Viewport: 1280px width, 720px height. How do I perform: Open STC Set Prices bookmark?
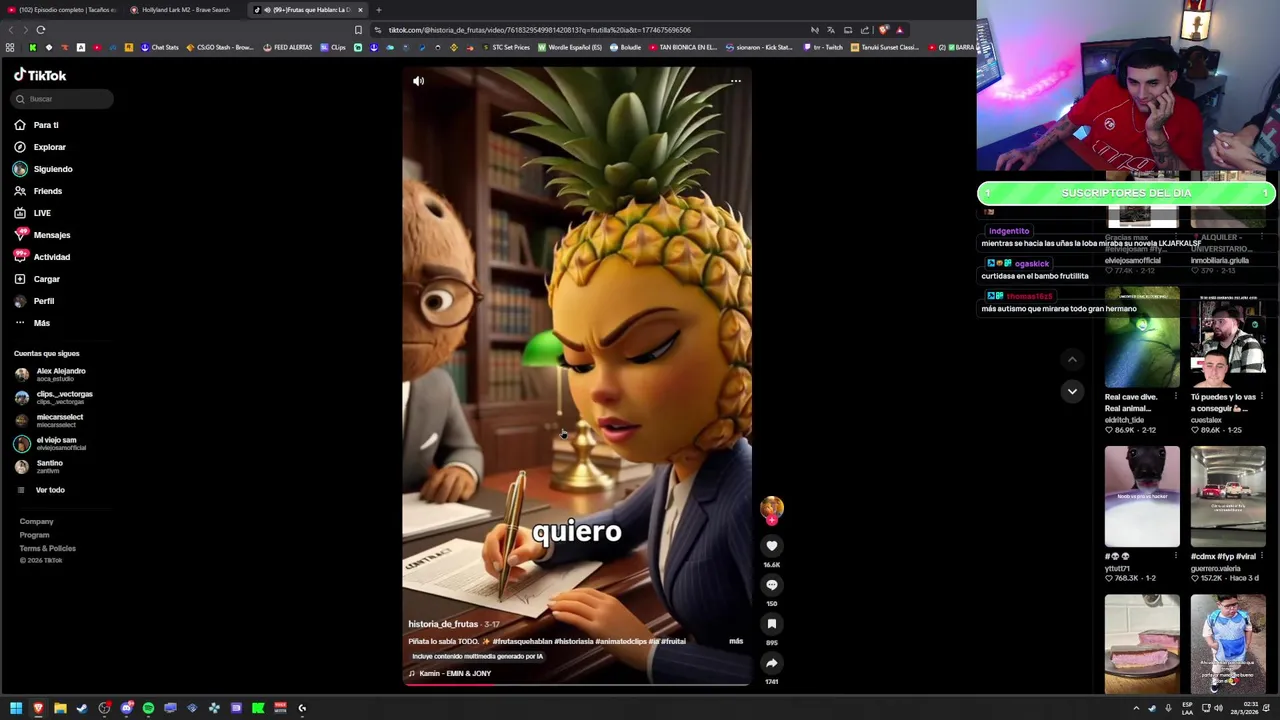click(x=507, y=47)
